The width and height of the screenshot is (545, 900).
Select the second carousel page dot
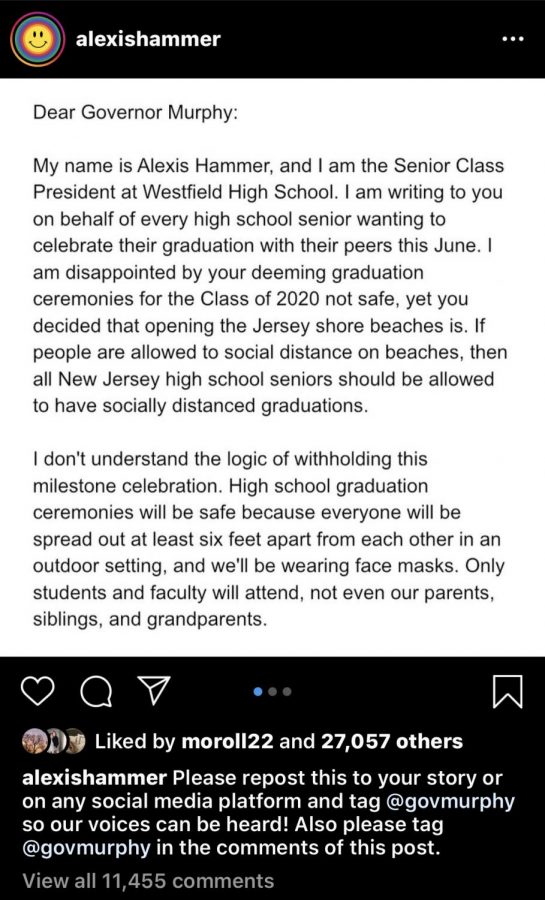click(272, 692)
